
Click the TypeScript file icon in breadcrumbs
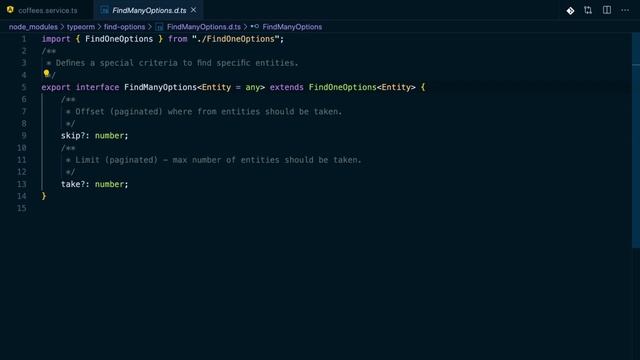(159, 27)
